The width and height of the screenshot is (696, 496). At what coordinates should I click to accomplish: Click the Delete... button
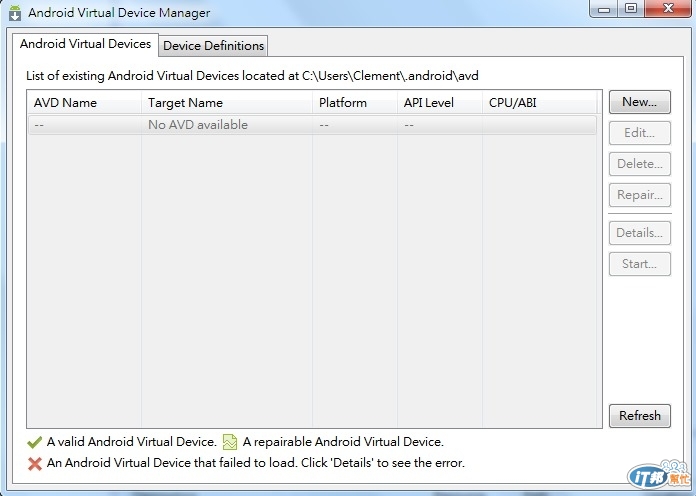[x=640, y=164]
